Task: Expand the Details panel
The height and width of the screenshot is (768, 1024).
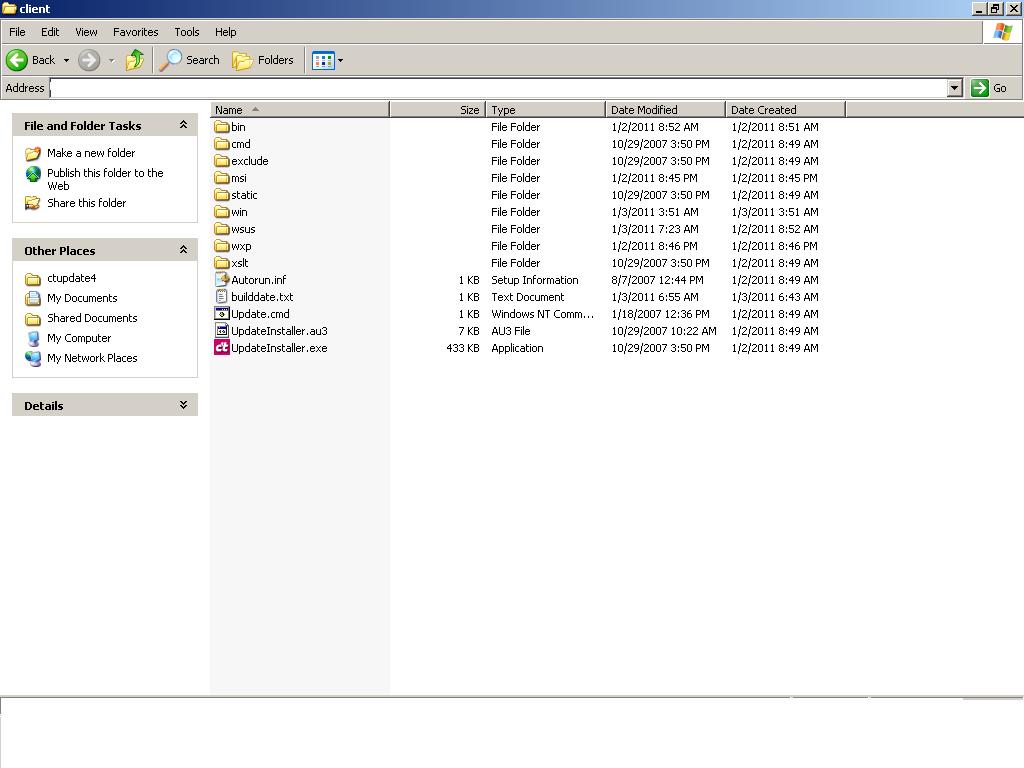Action: pyautogui.click(x=184, y=405)
